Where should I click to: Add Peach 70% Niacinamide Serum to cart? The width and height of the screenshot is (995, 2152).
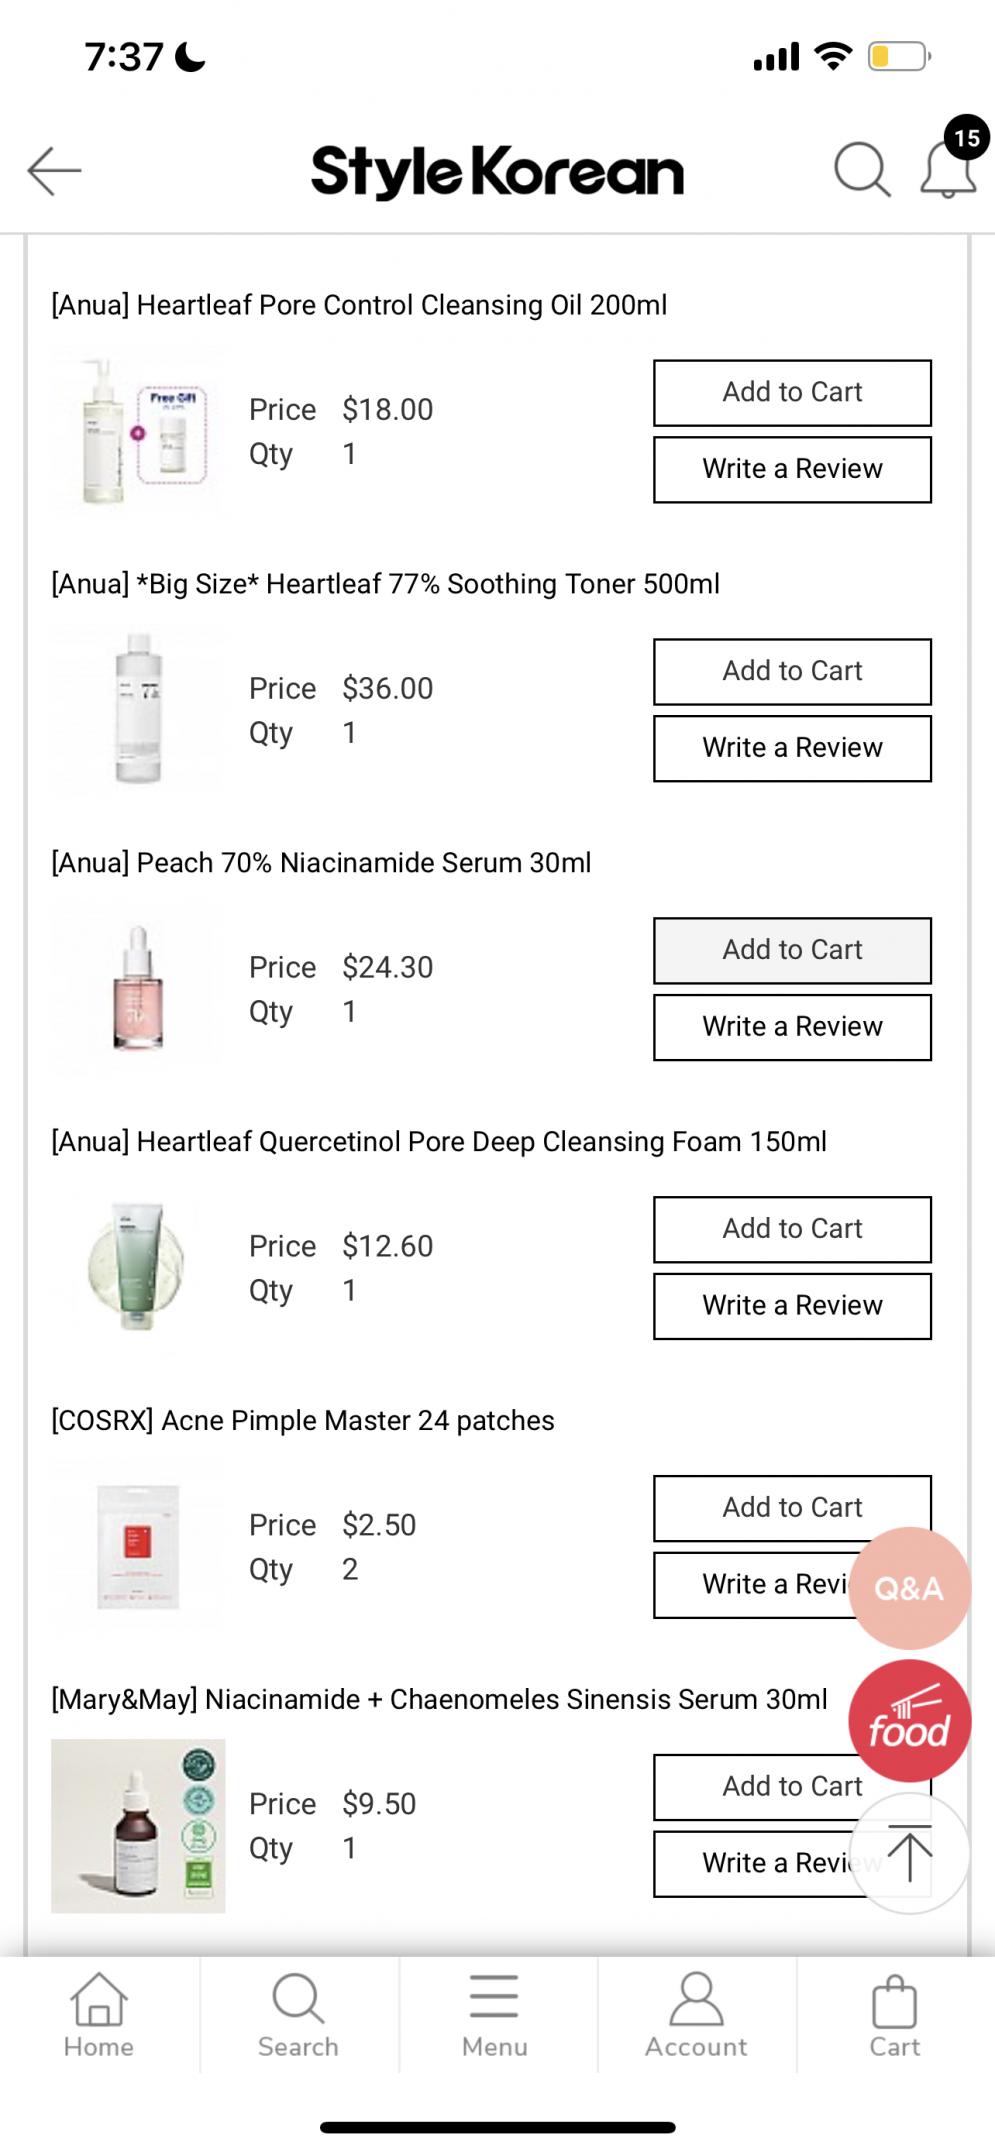[792, 950]
